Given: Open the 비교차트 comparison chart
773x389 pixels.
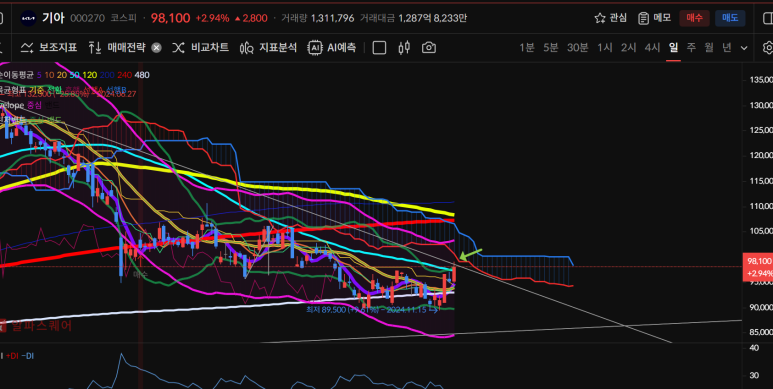Looking at the screenshot, I should [201, 48].
